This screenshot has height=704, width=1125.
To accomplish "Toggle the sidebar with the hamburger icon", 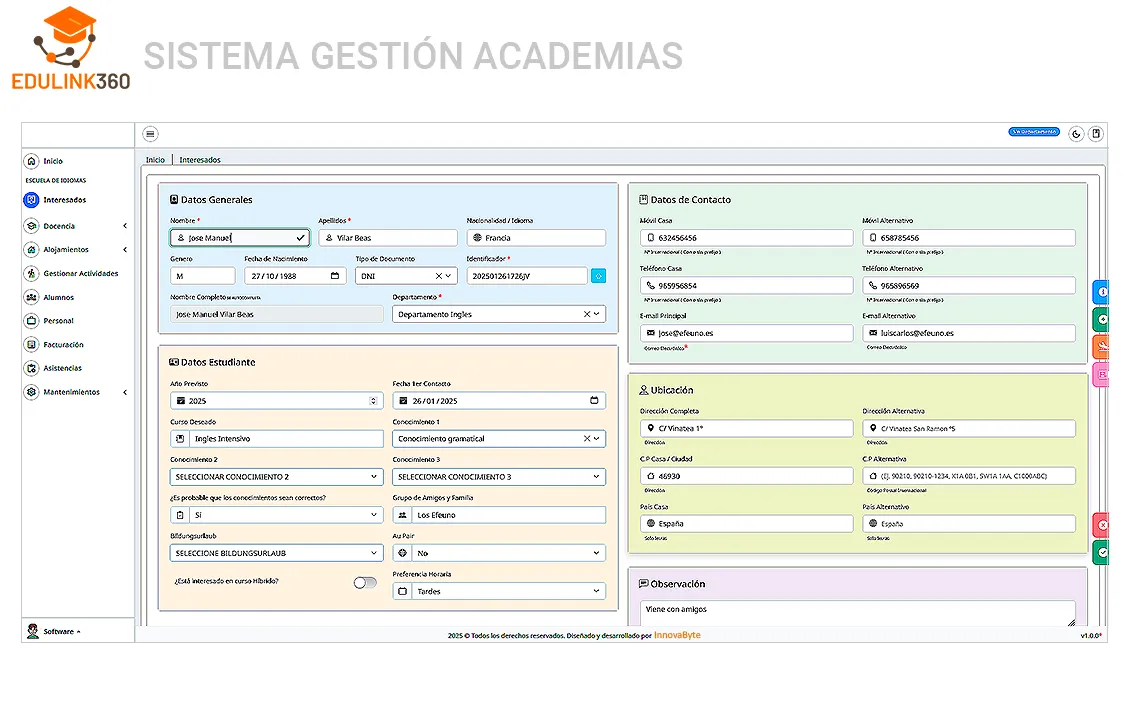I will pyautogui.click(x=150, y=134).
